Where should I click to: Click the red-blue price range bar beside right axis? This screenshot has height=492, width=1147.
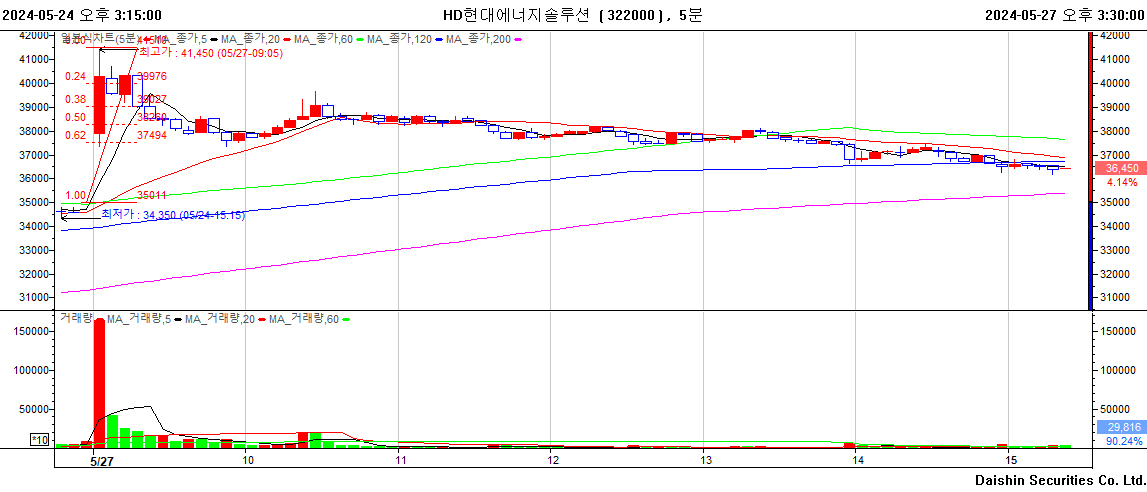(x=1092, y=170)
